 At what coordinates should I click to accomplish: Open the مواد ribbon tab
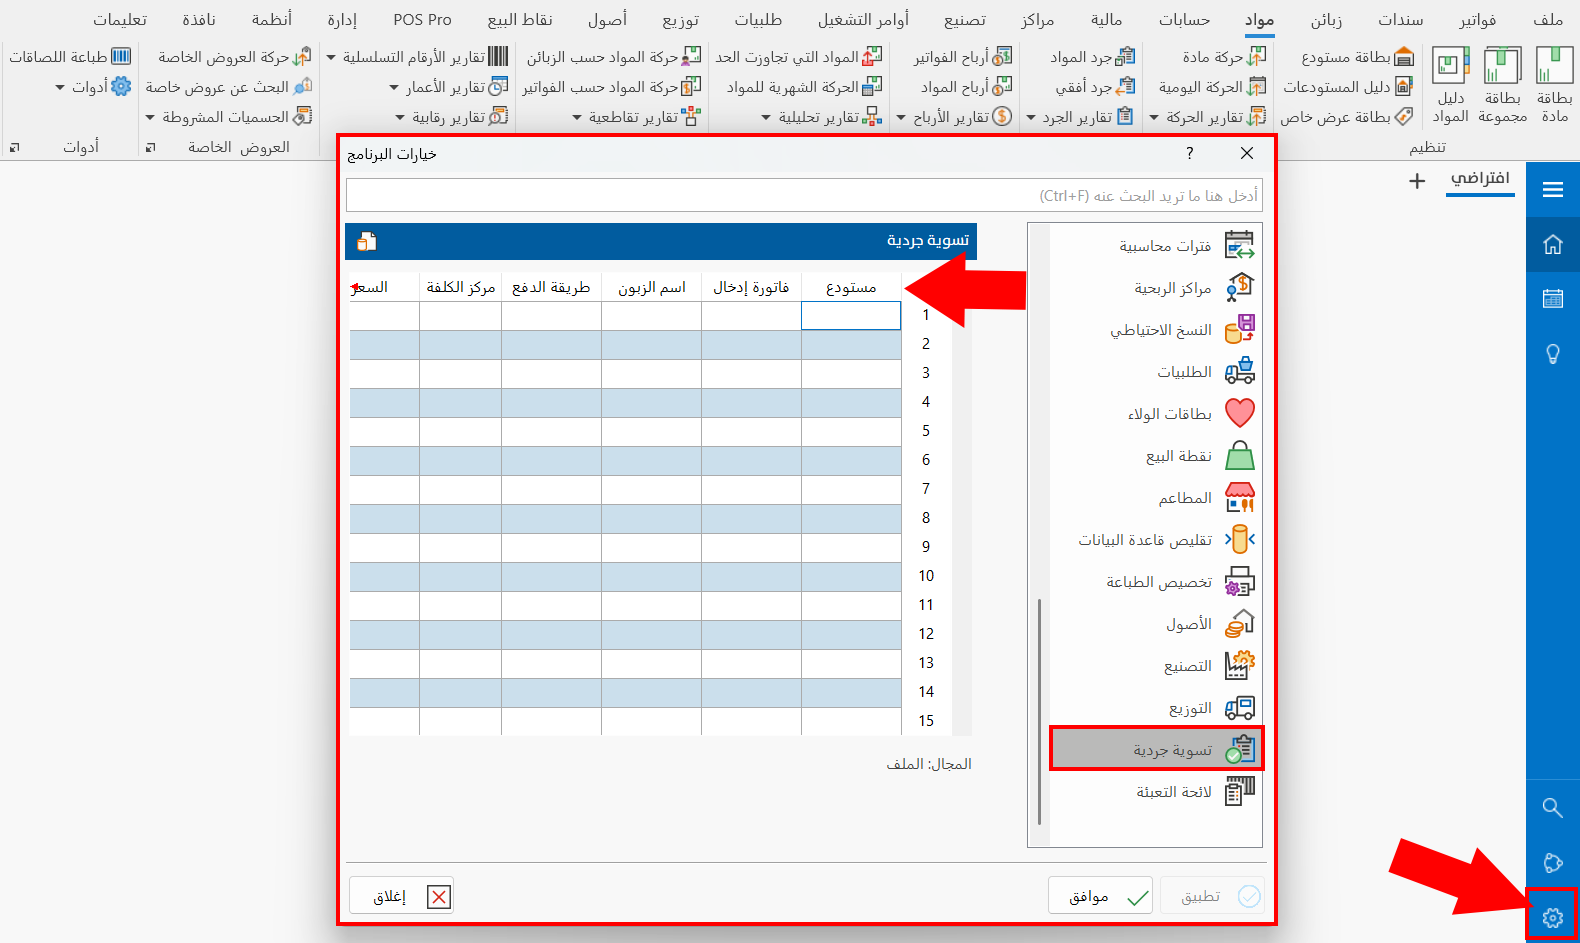click(1259, 20)
